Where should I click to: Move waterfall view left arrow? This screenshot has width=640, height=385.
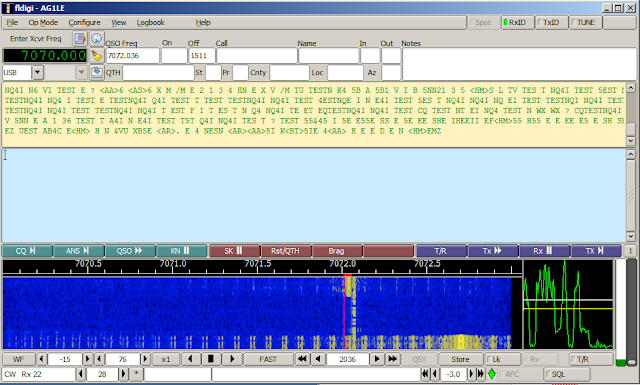[x=190, y=359]
